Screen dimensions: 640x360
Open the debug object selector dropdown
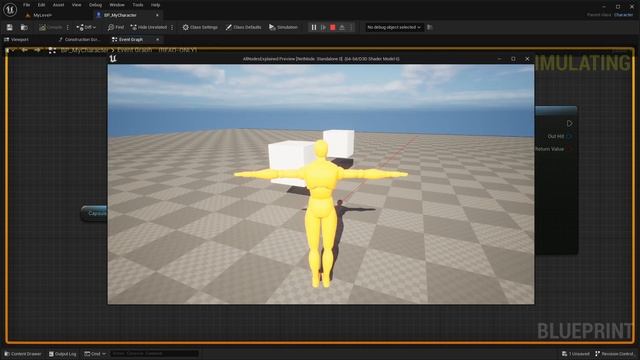[393, 27]
